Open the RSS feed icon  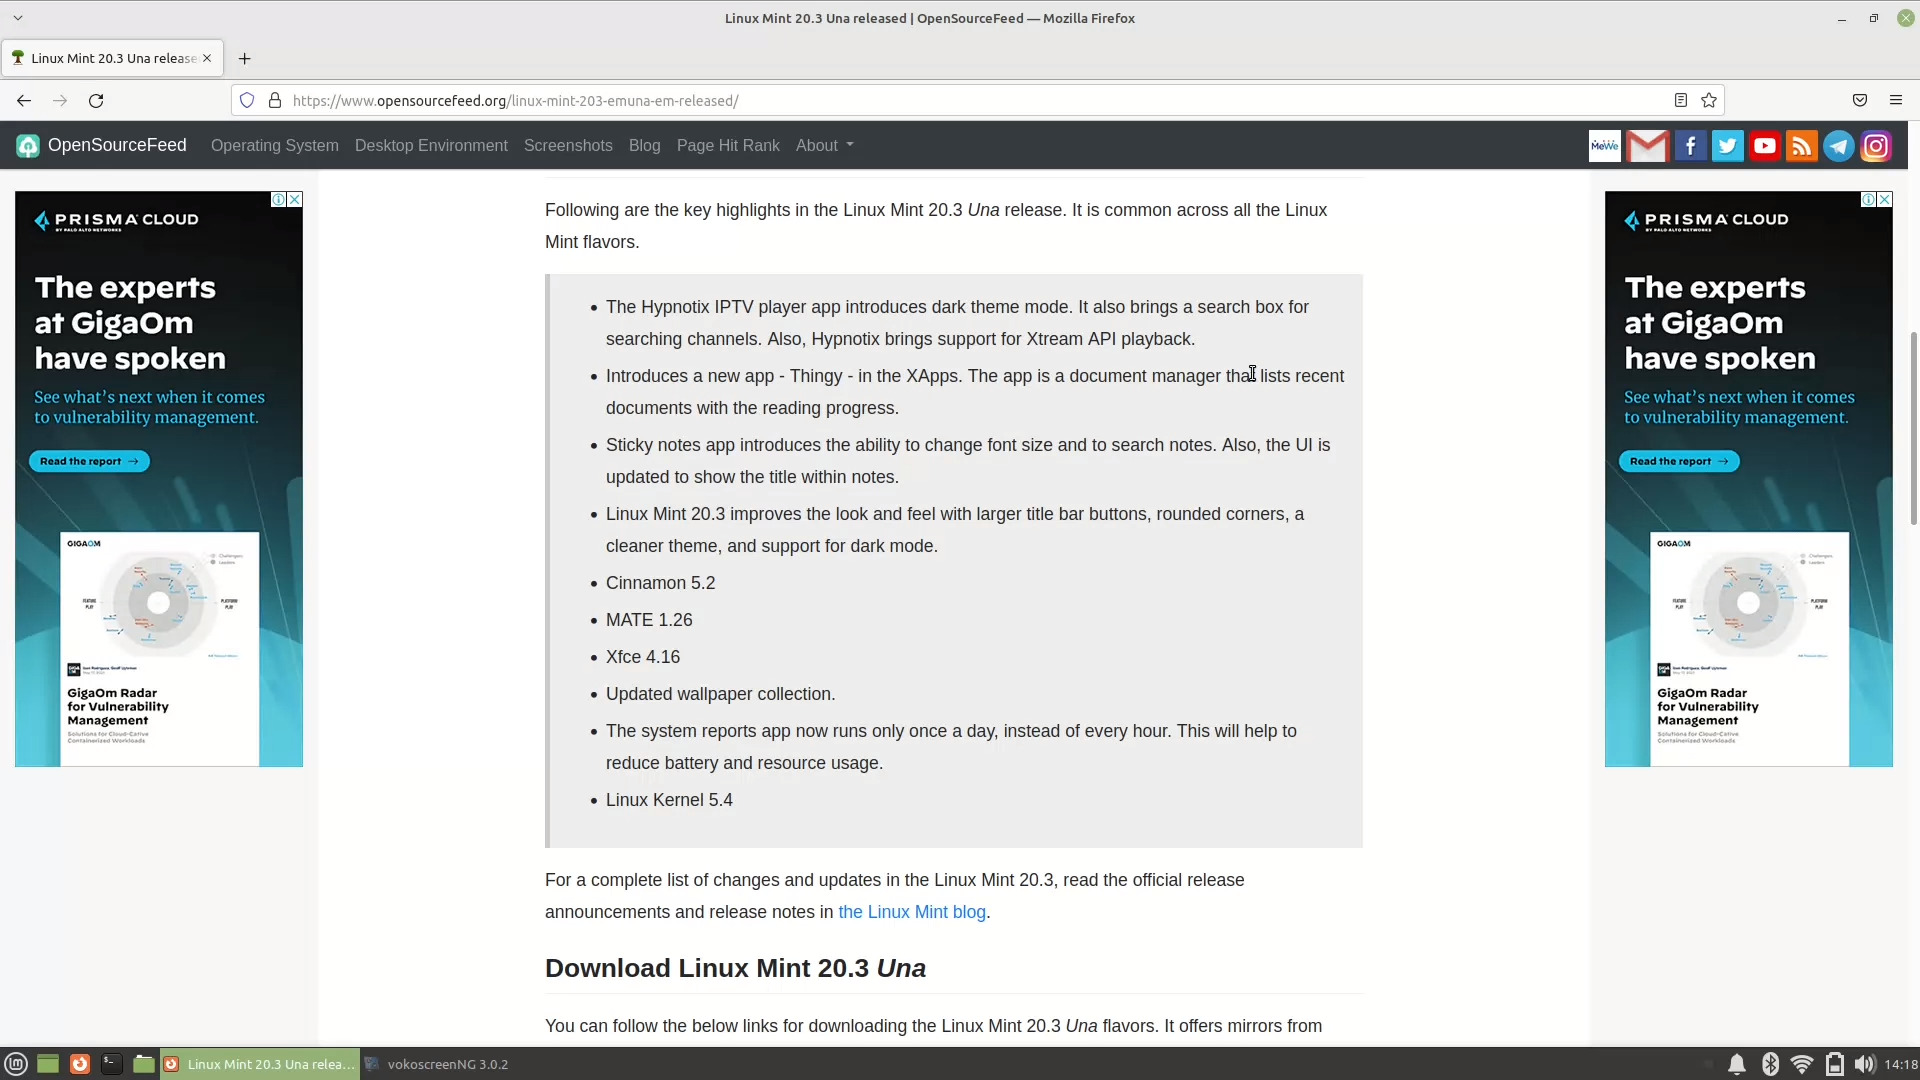(x=1802, y=146)
